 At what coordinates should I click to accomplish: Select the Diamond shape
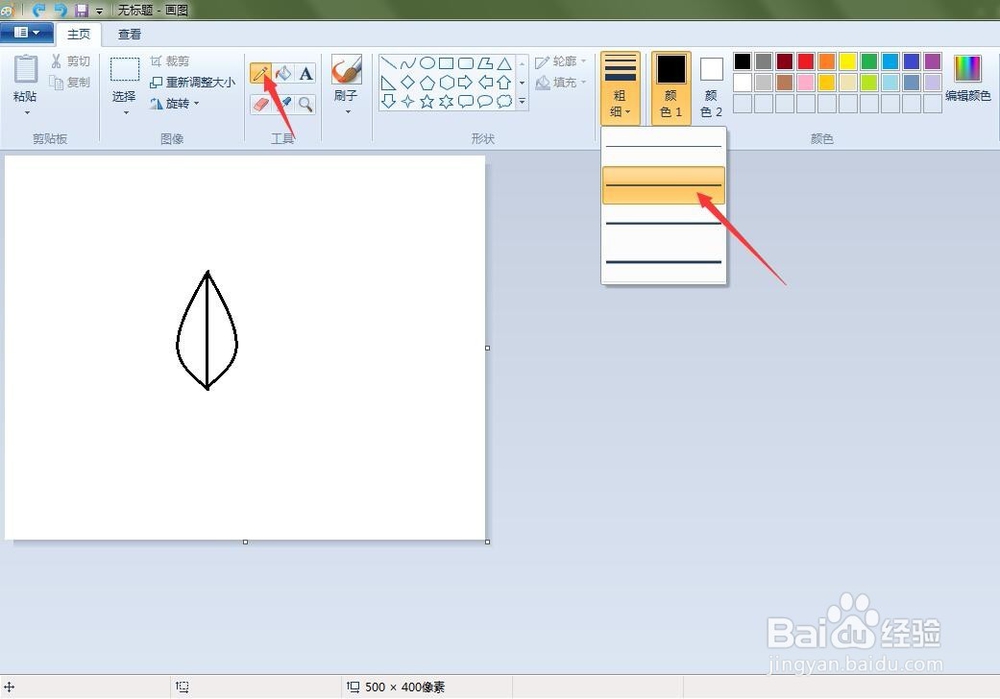click(x=408, y=82)
